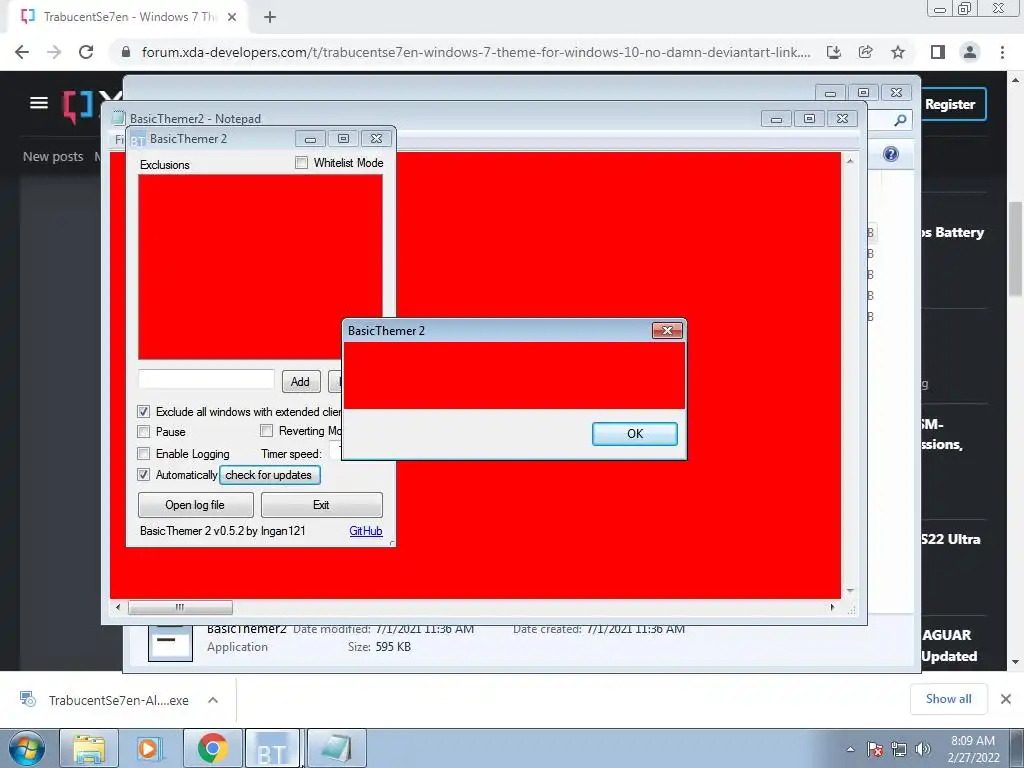This screenshot has width=1024, height=768.
Task: Toggle the Reverting Mode checkbox
Action: click(x=266, y=430)
